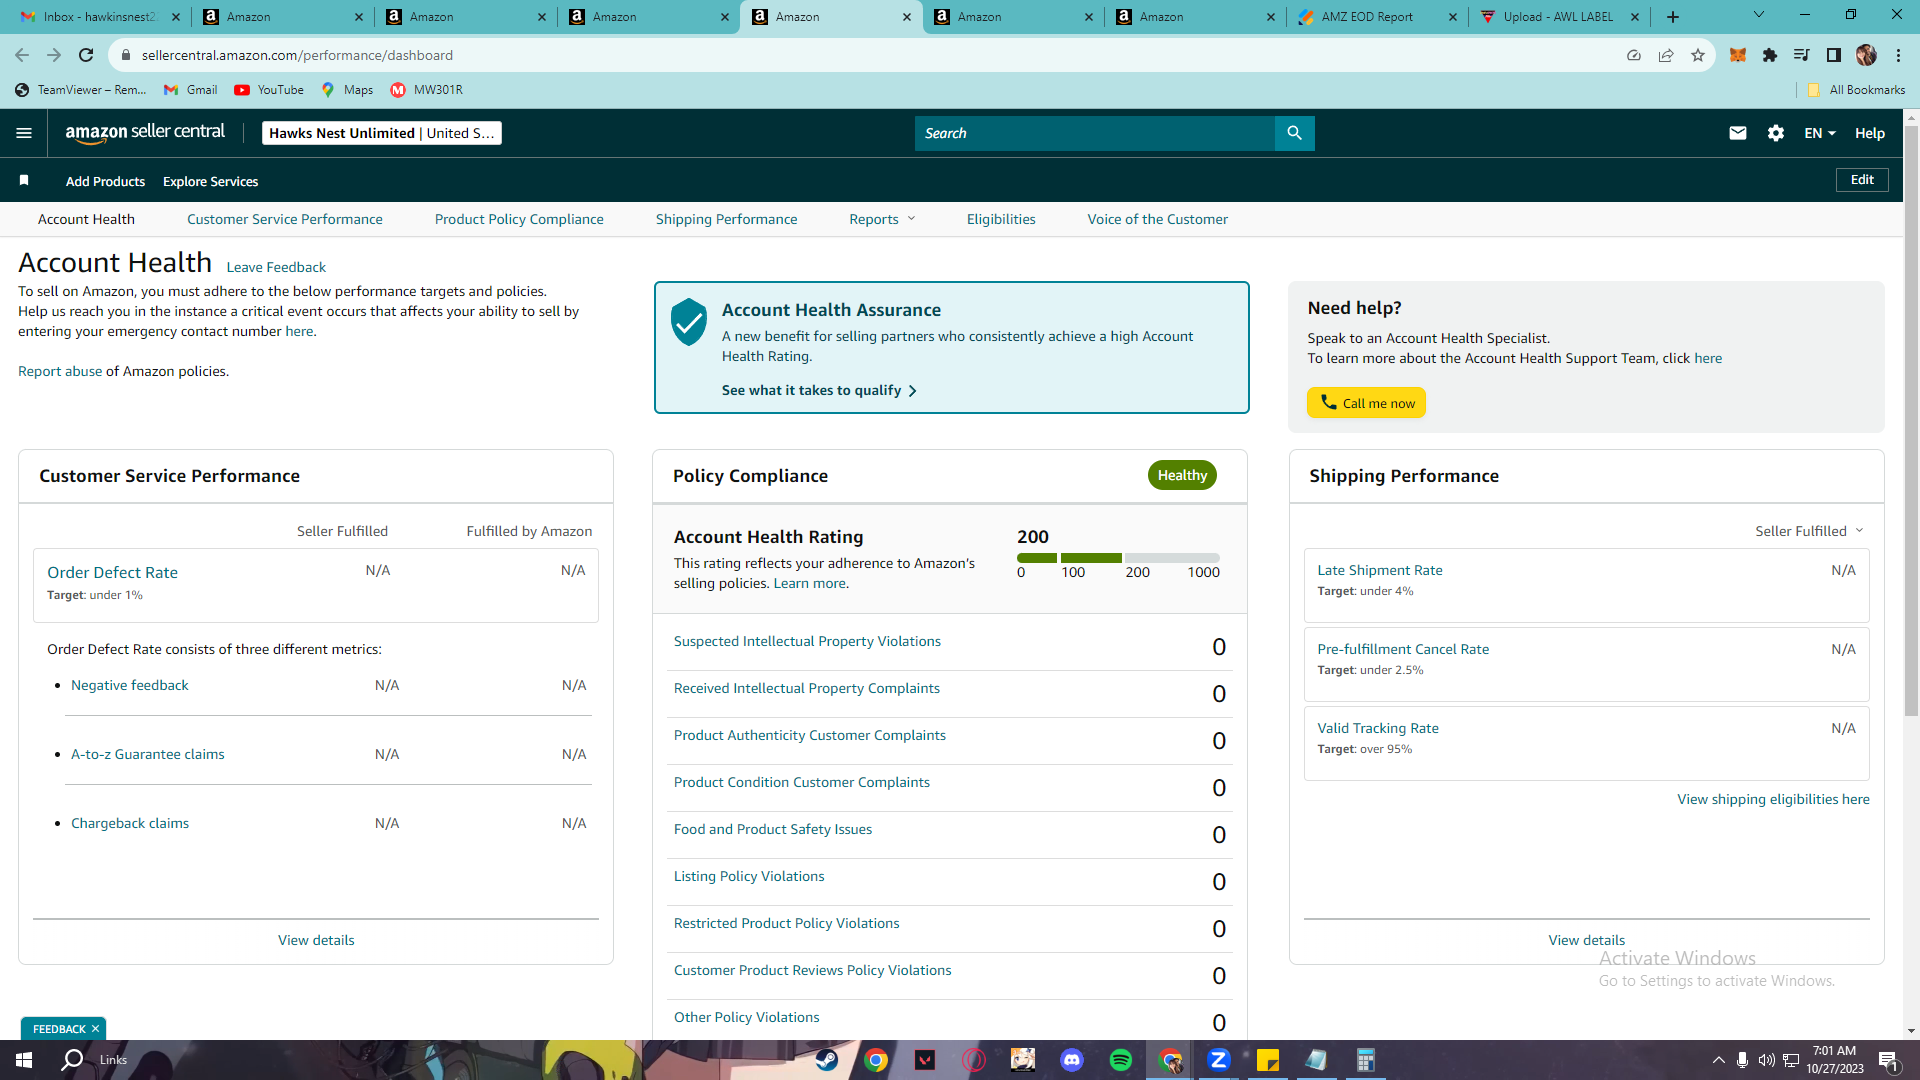Open Steam from the taskbar

827,1060
